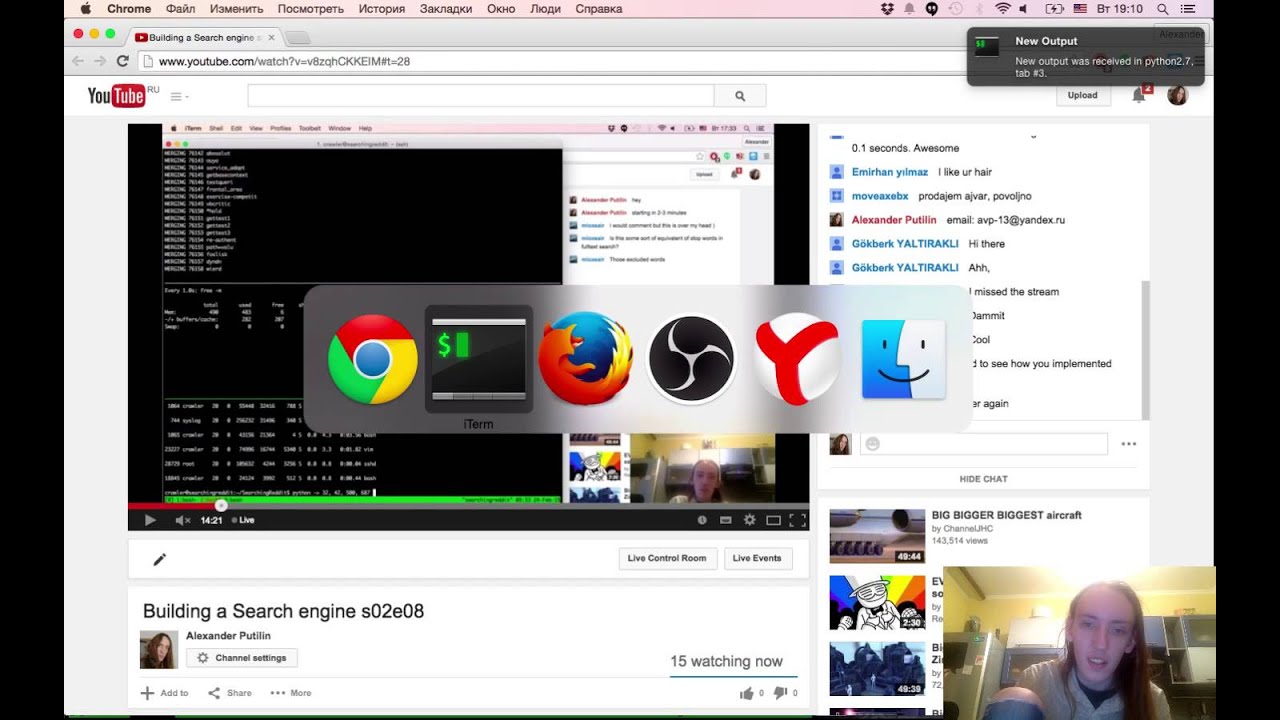This screenshot has height=720, width=1280.
Task: Click the Wi-Fi menu bar icon
Action: (1003, 9)
